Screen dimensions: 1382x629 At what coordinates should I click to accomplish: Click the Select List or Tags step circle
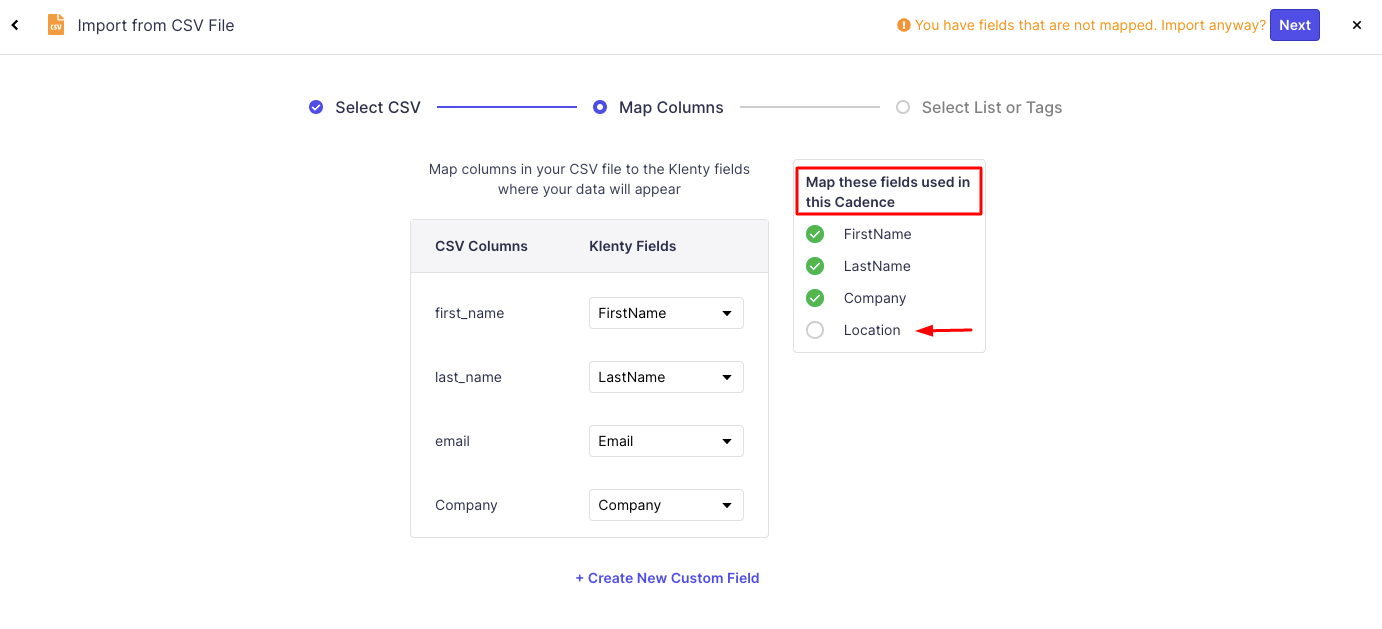click(903, 107)
